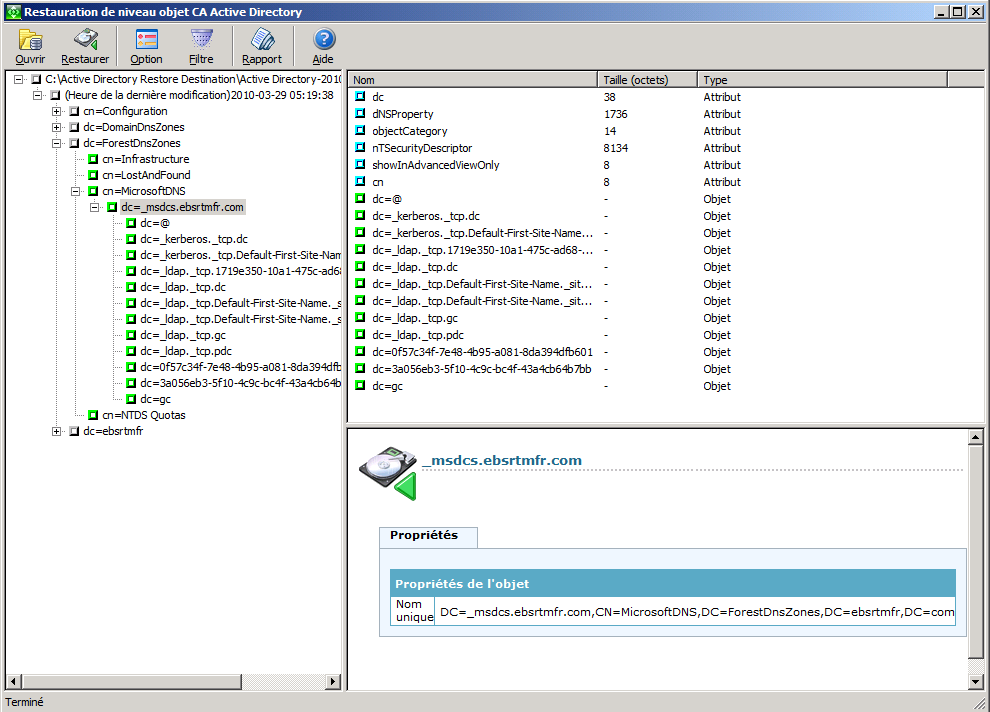The image size is (990, 712).
Task: Expand the dc=ebsrtmfr tree node
Action: (57, 430)
